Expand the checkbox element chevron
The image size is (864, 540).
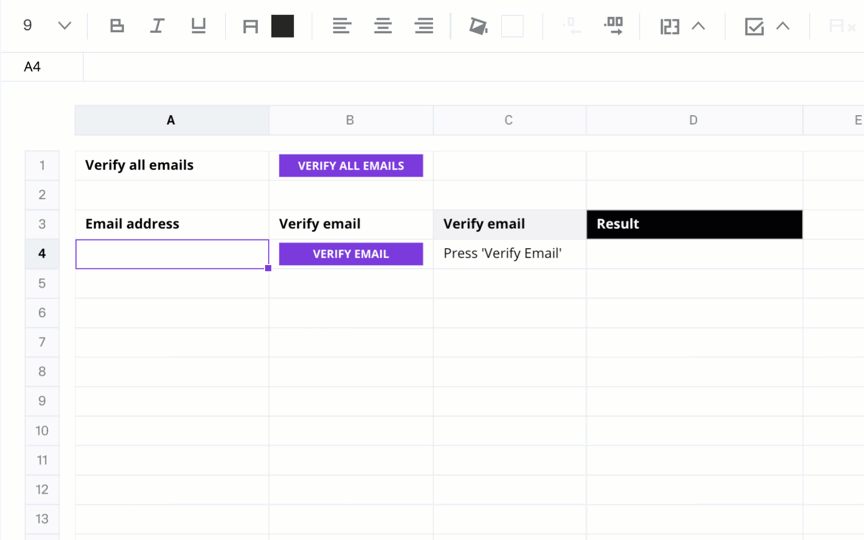(x=783, y=26)
